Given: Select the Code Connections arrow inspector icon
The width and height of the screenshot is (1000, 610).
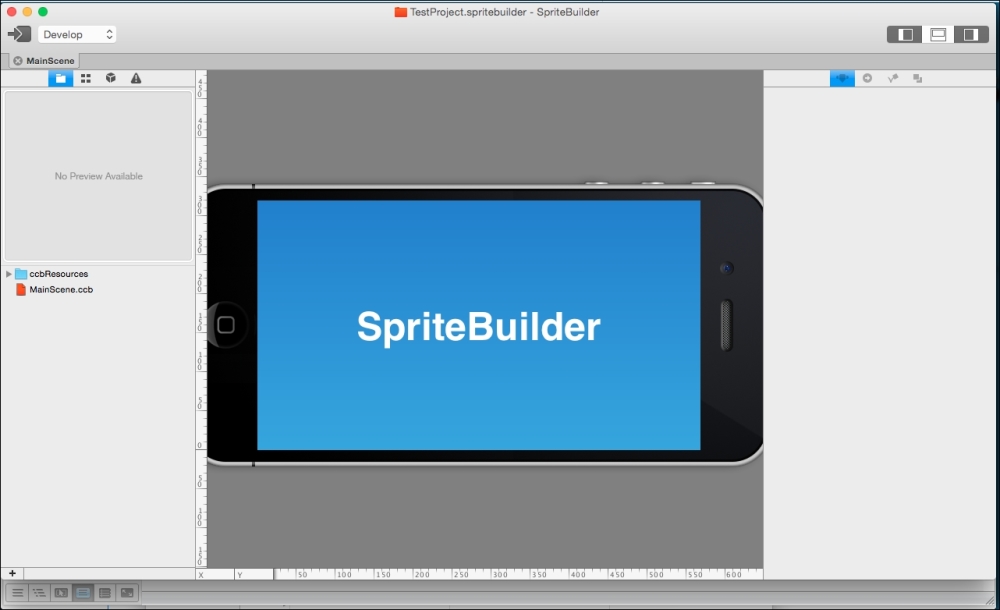Looking at the screenshot, I should 867,78.
